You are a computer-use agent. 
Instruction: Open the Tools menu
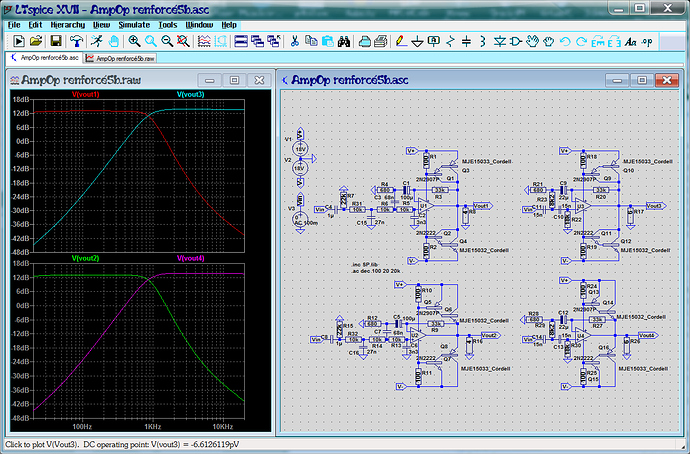[x=168, y=25]
